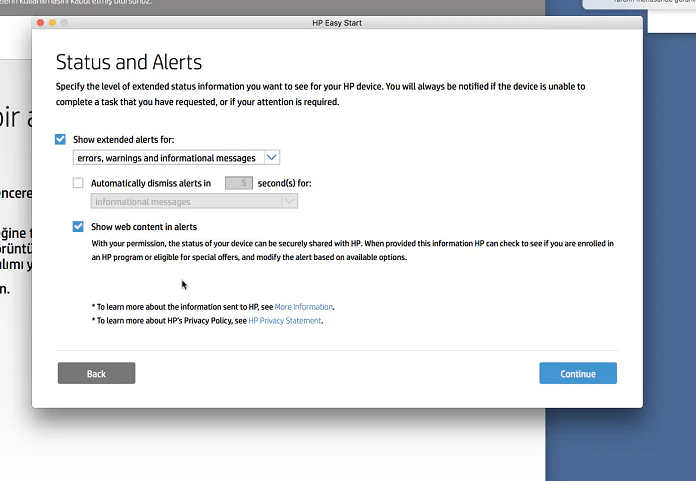This screenshot has height=481, width=696.
Task: Minimize the HP Easy Start window
Action: click(52, 23)
